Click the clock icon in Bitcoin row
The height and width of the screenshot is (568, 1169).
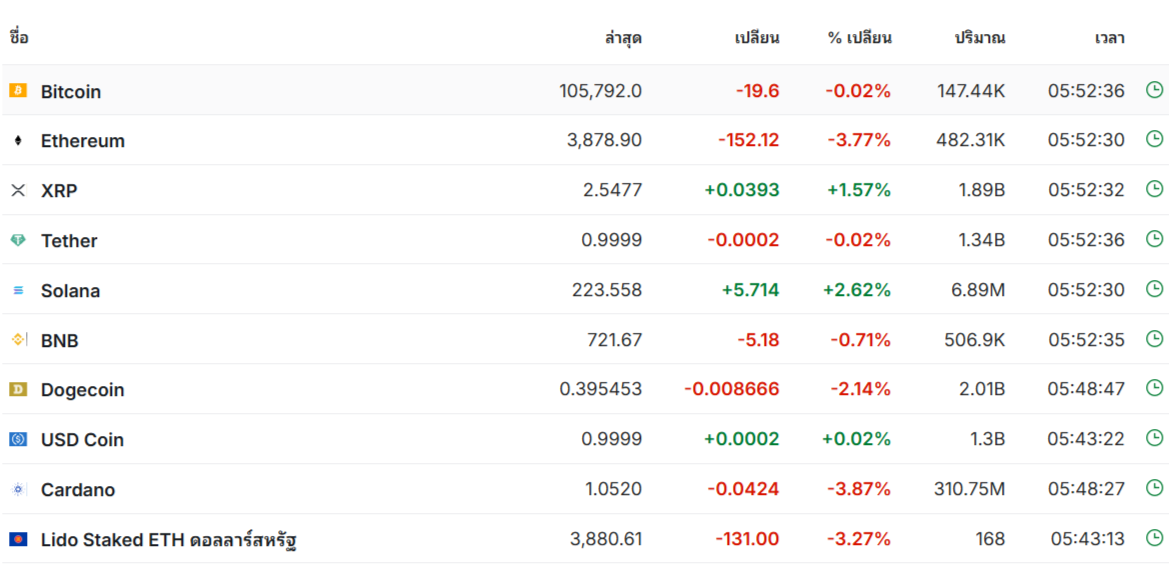pyautogui.click(x=1153, y=90)
